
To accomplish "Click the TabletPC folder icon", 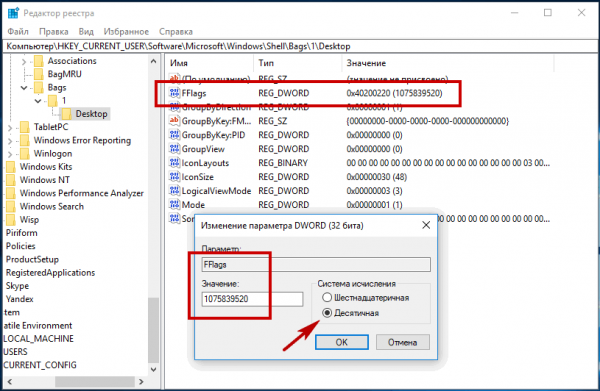I will (25, 127).
